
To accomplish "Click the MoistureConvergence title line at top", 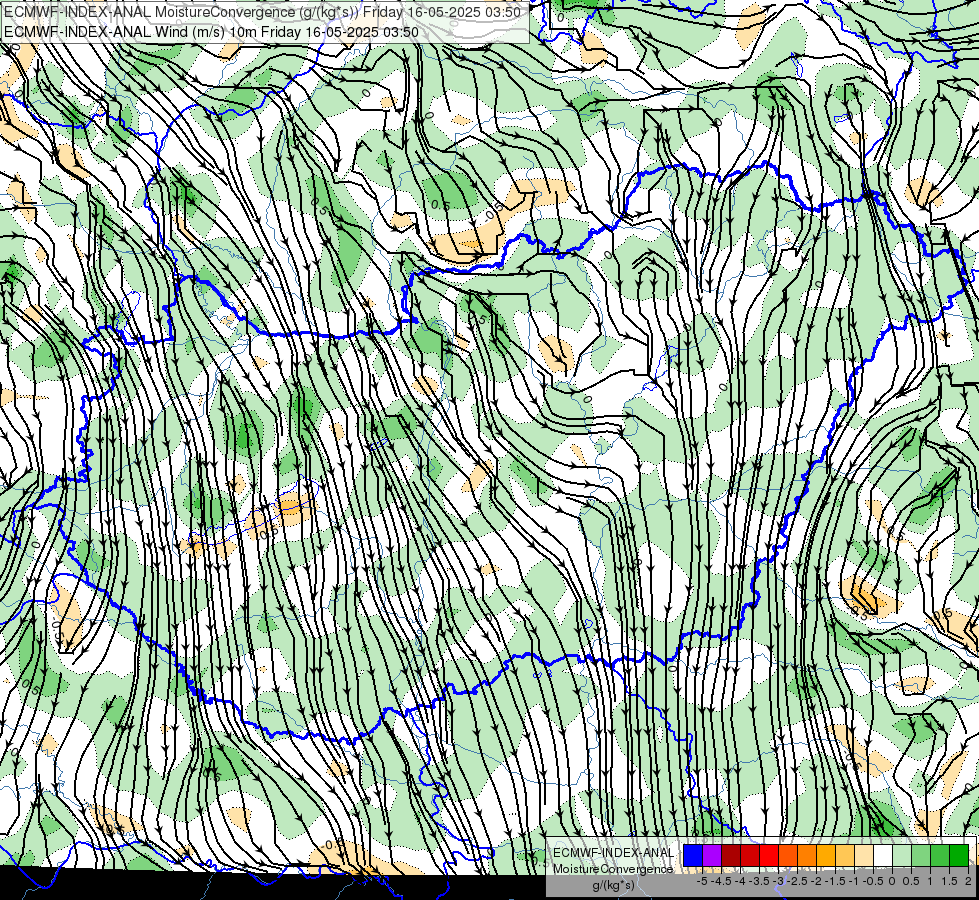I will [262, 12].
